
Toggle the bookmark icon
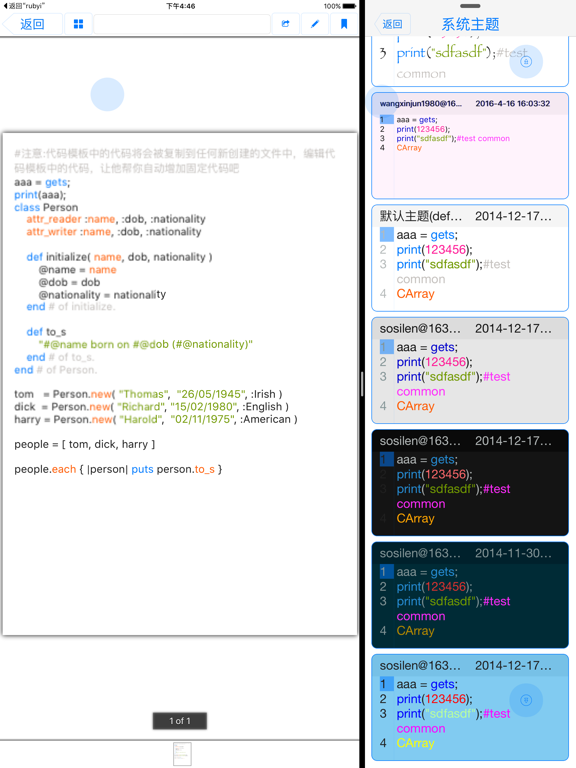point(344,24)
